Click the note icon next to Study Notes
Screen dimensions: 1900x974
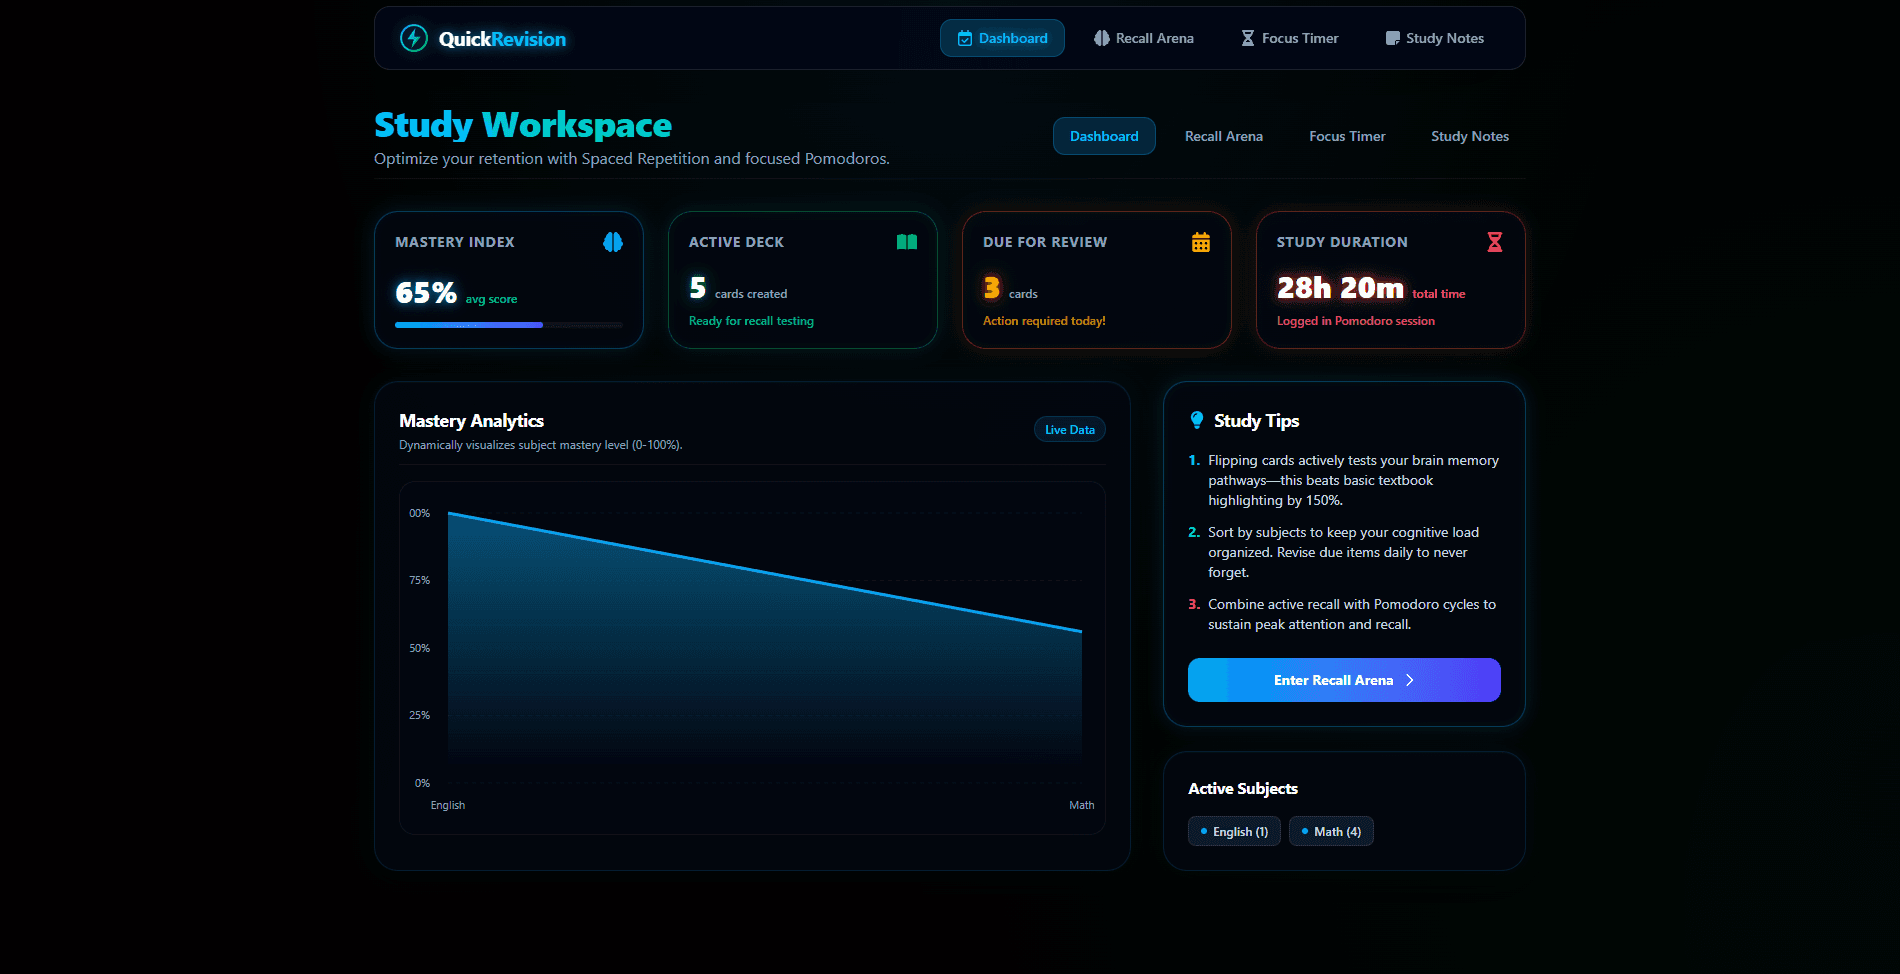(1392, 38)
